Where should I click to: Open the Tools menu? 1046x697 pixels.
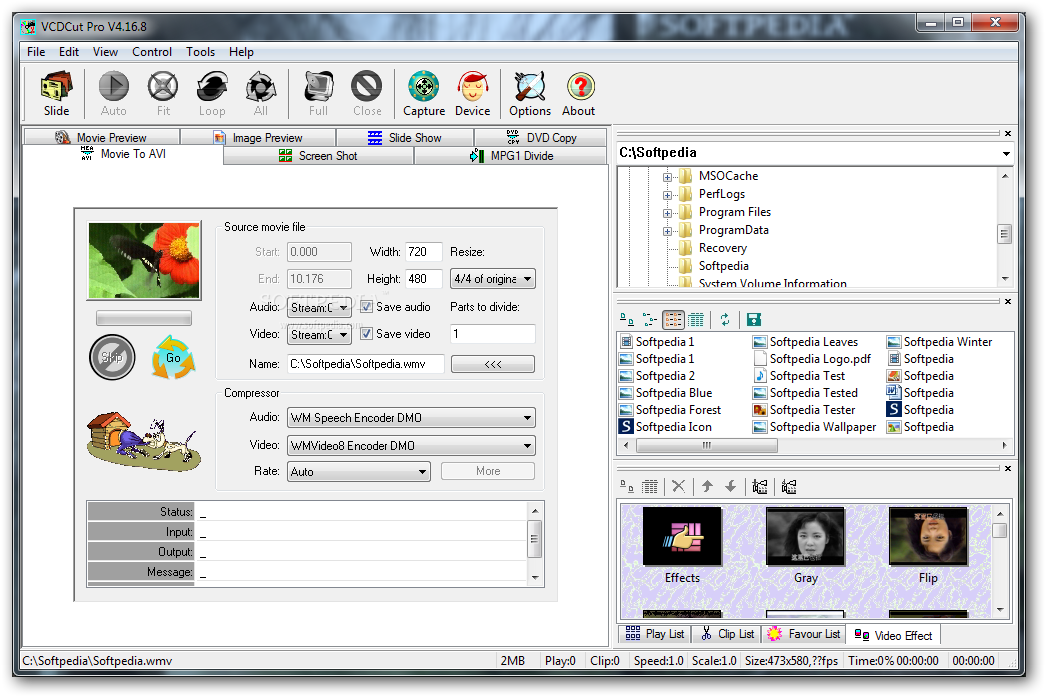coord(200,52)
